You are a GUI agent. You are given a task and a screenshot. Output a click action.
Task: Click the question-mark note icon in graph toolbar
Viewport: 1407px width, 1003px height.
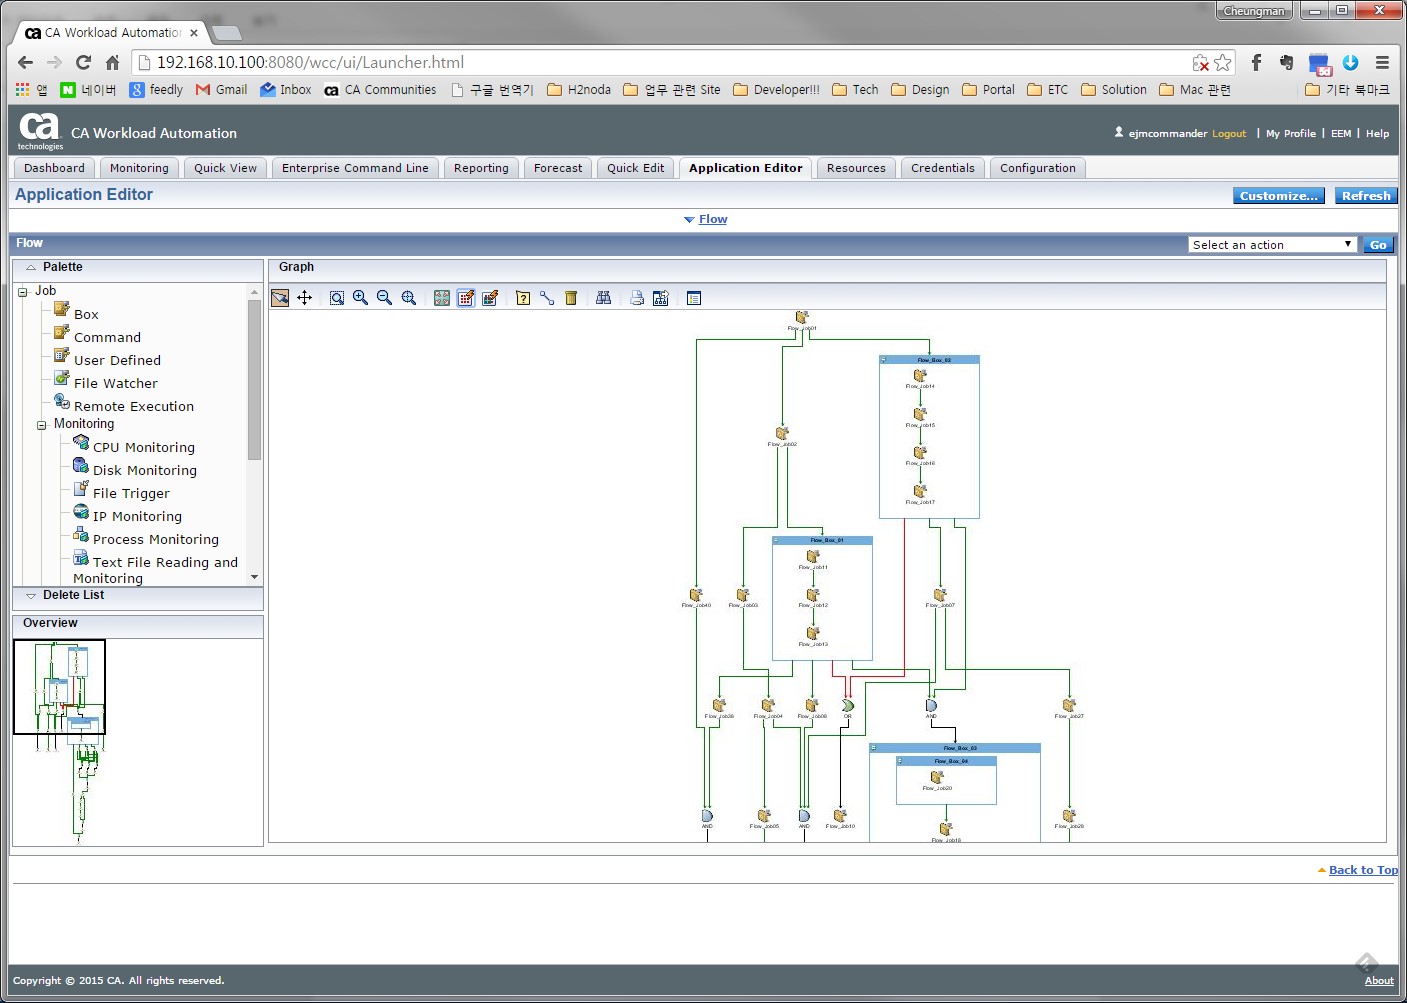[x=523, y=298]
